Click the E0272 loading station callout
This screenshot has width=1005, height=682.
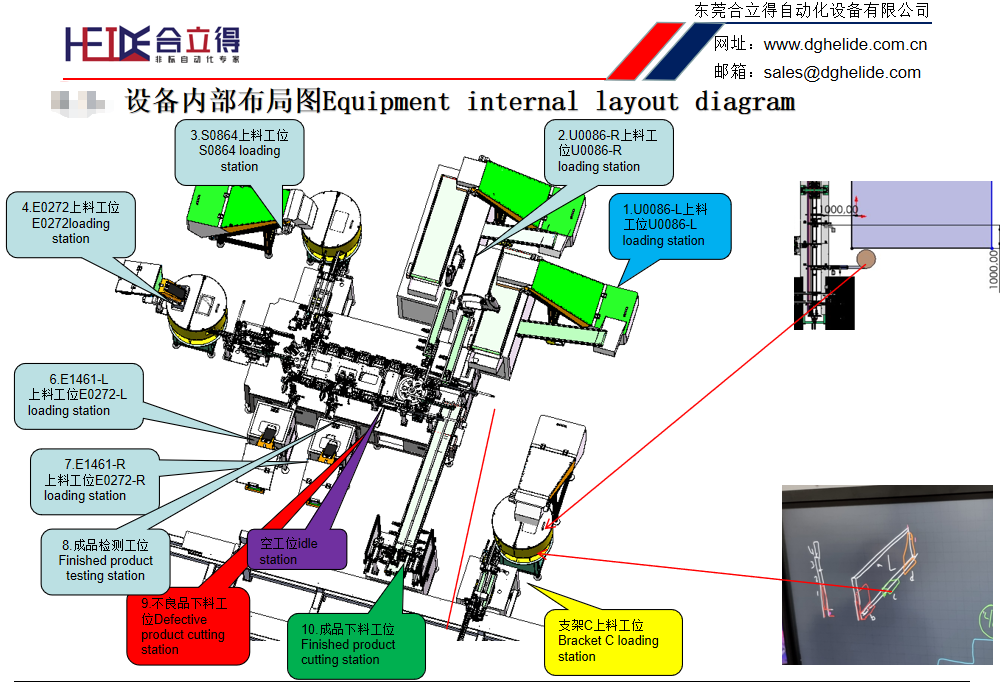point(71,223)
